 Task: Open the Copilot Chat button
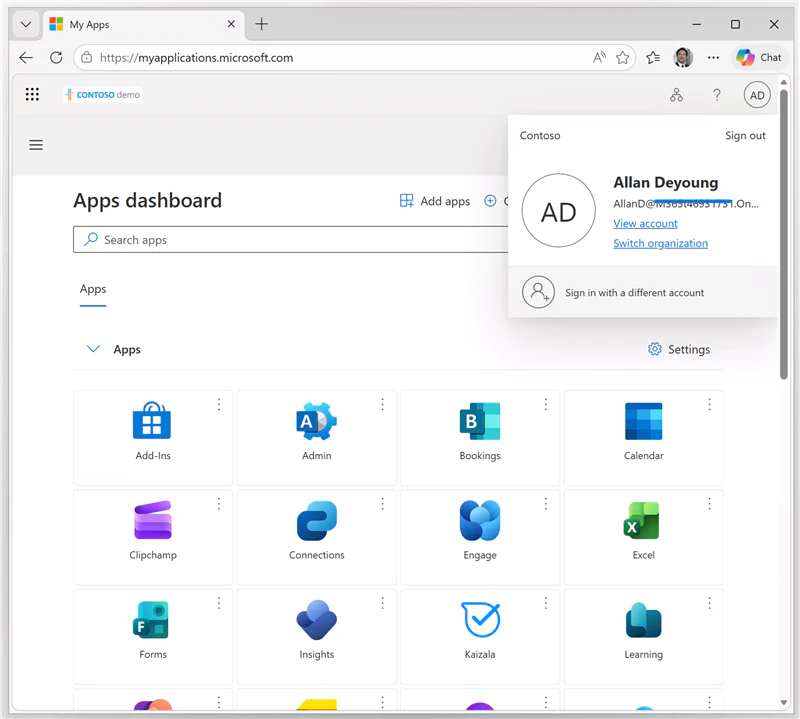(x=759, y=58)
